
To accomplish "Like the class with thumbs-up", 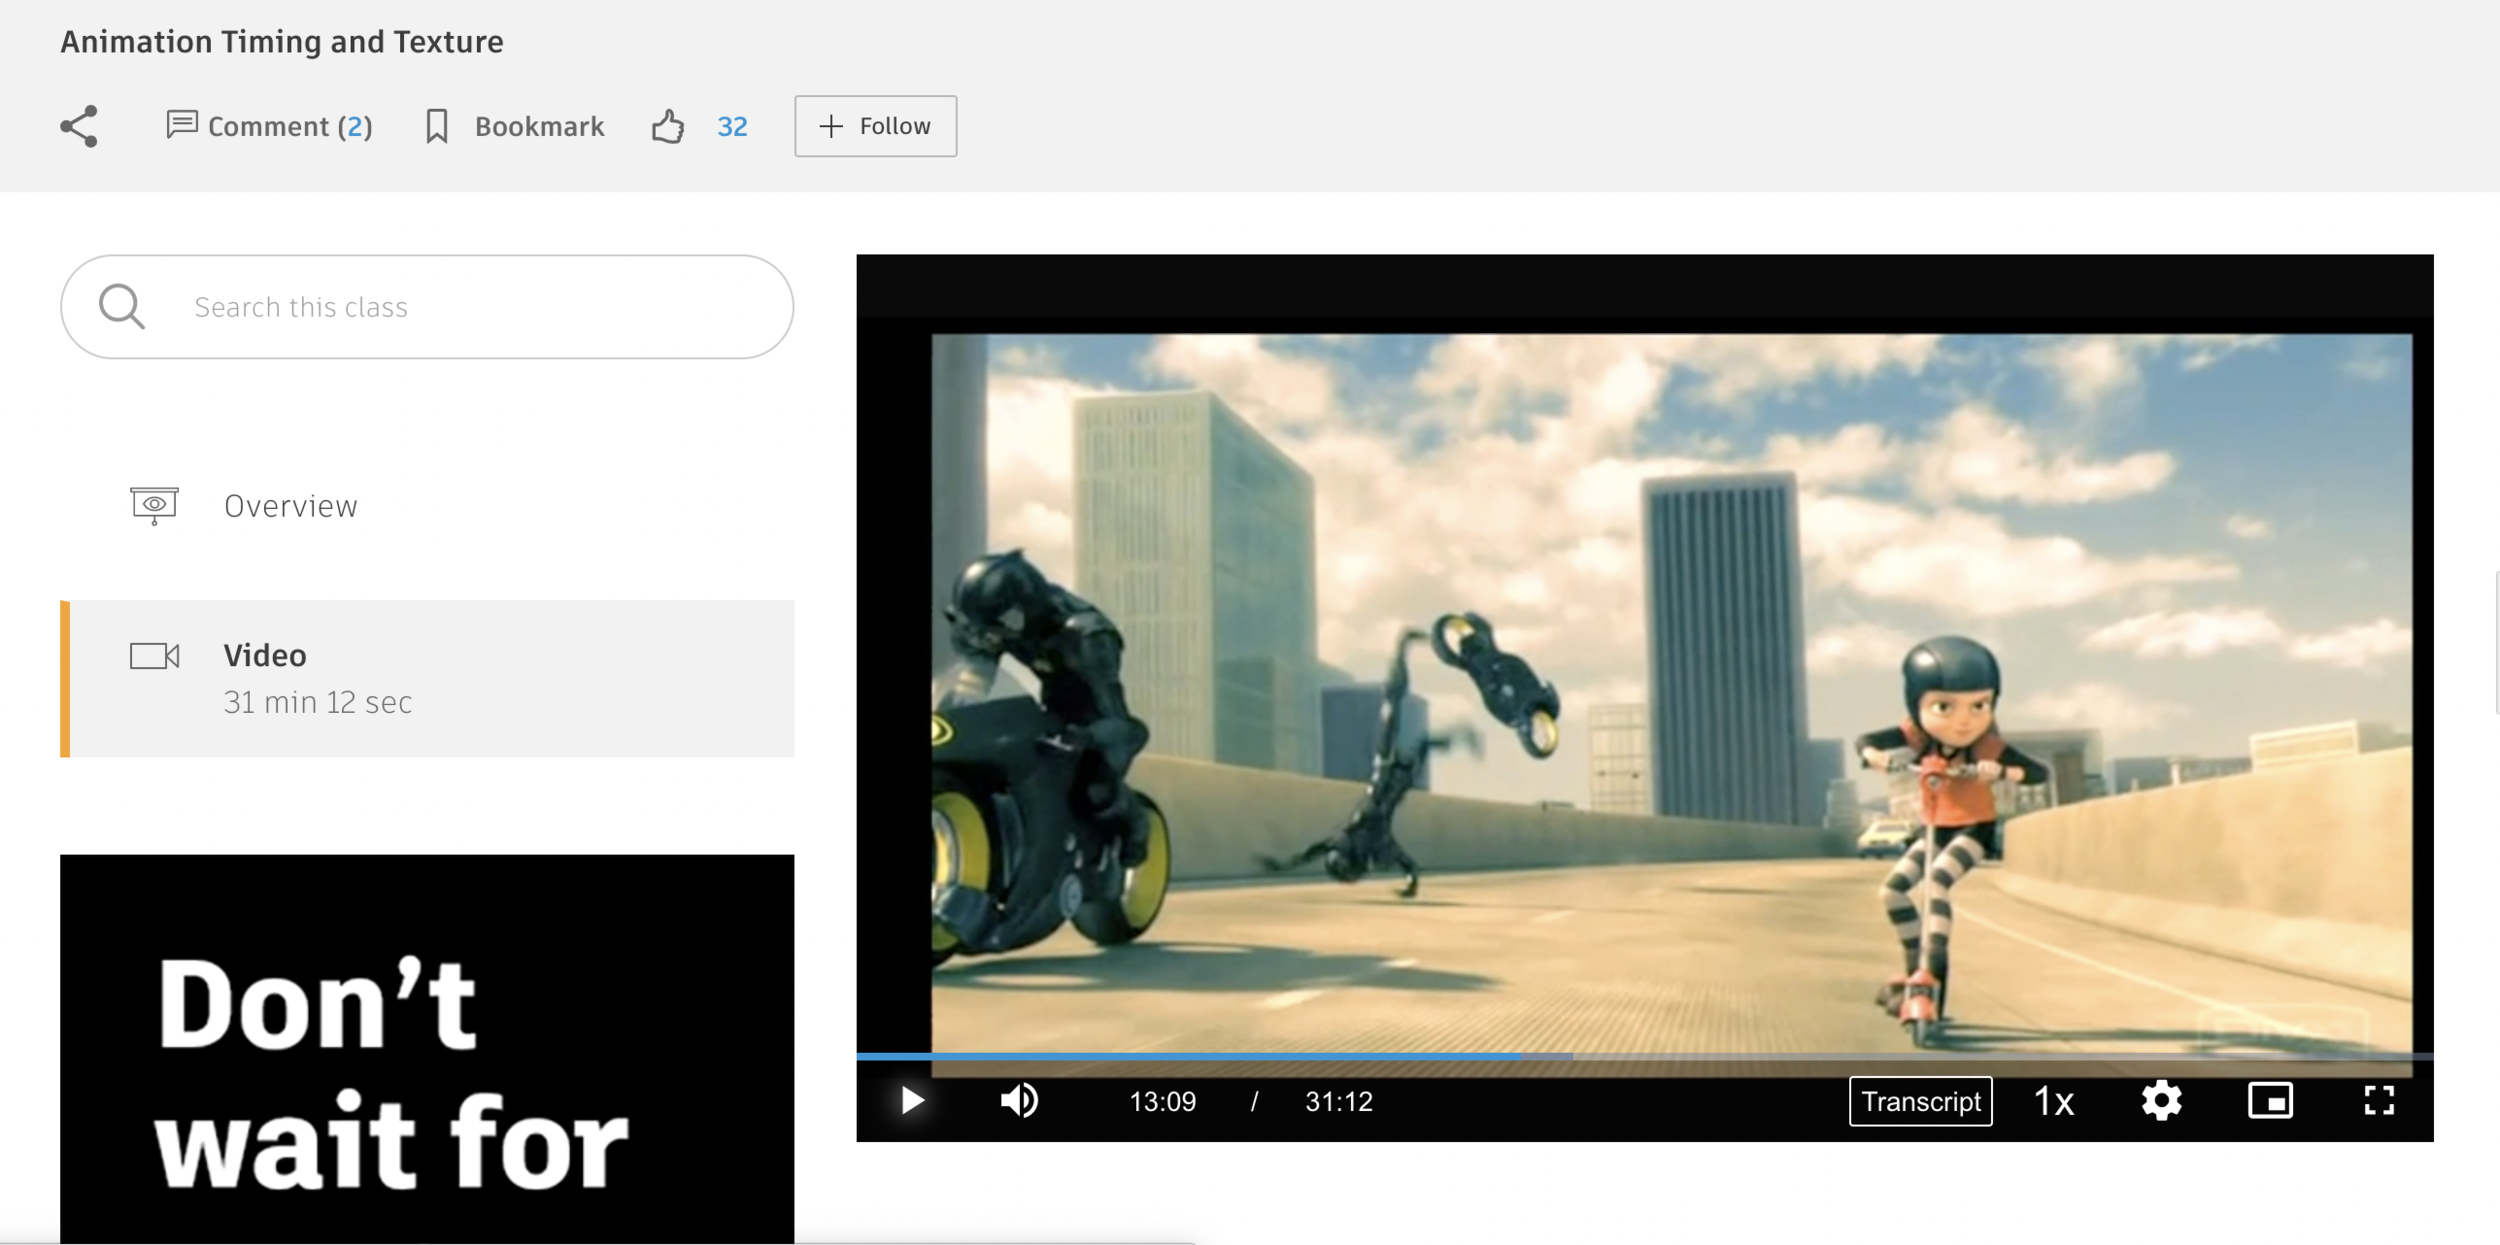I will click(x=668, y=126).
